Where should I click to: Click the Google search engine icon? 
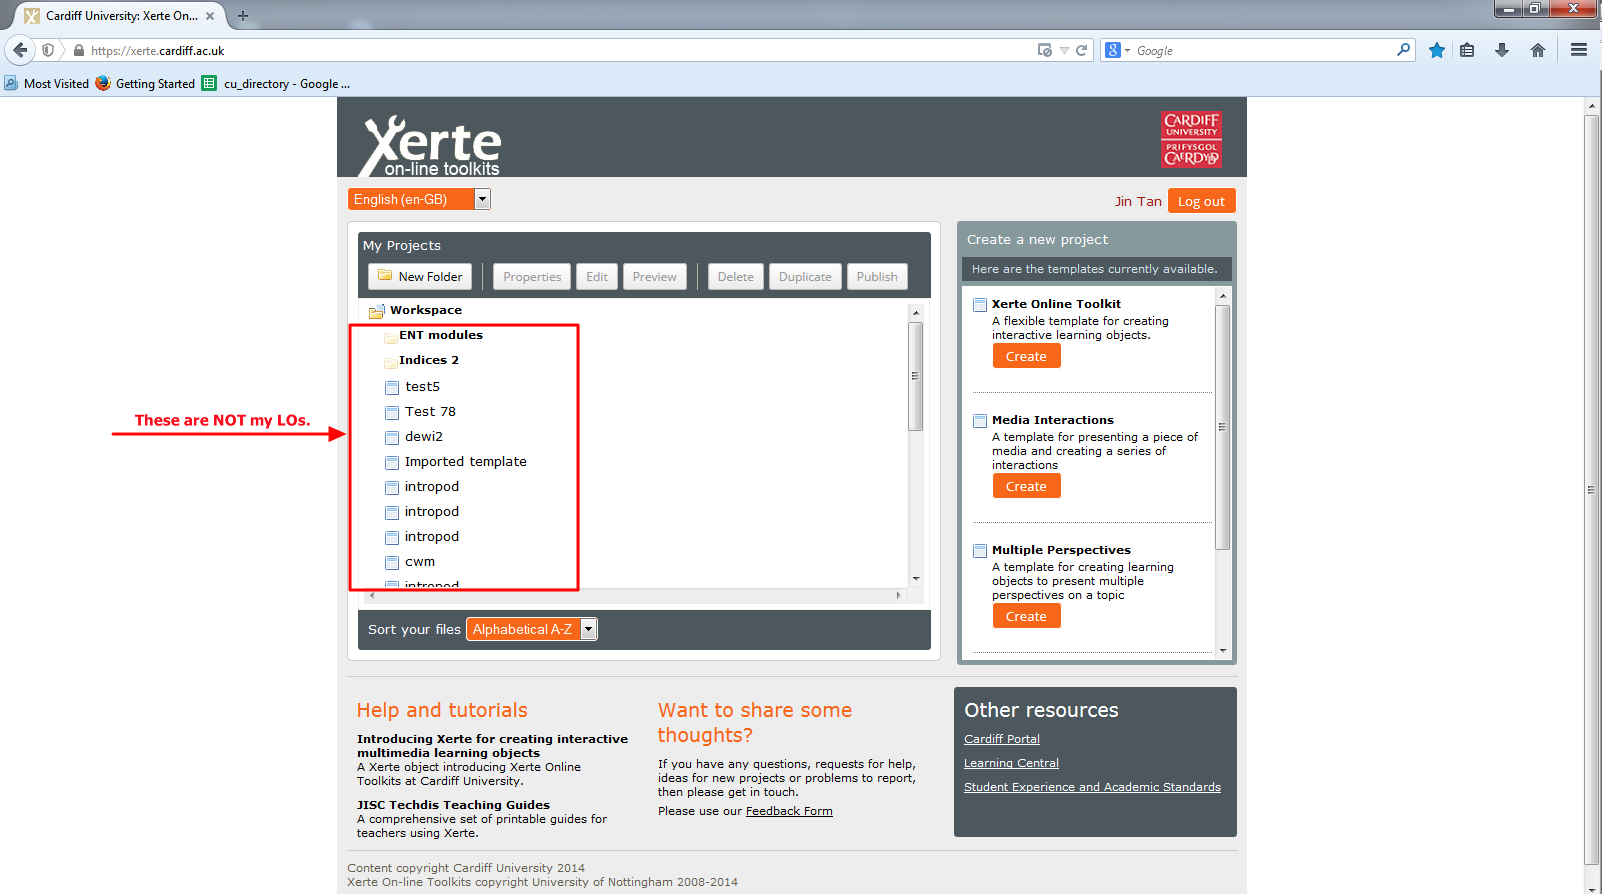tap(1113, 50)
